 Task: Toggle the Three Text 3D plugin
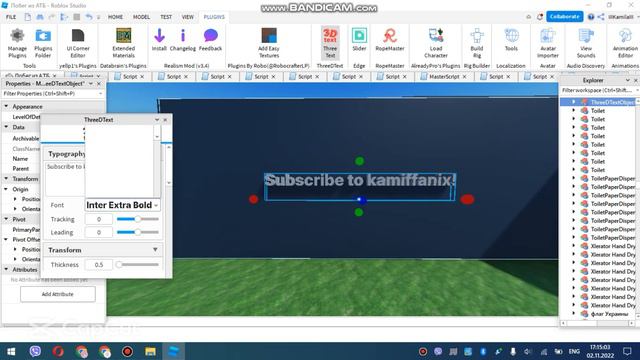click(330, 43)
